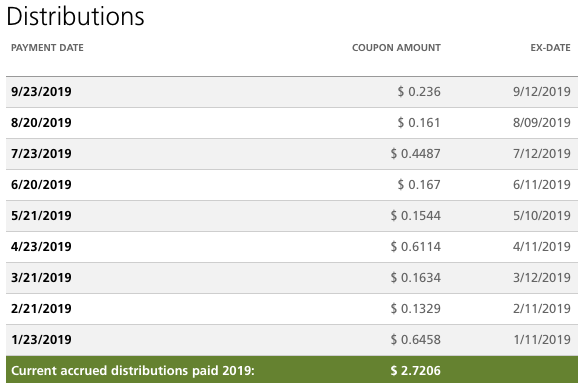Viewport: 578px width, 383px height.
Task: Click the 7/12/2019 ex-date cell
Action: pos(542,154)
